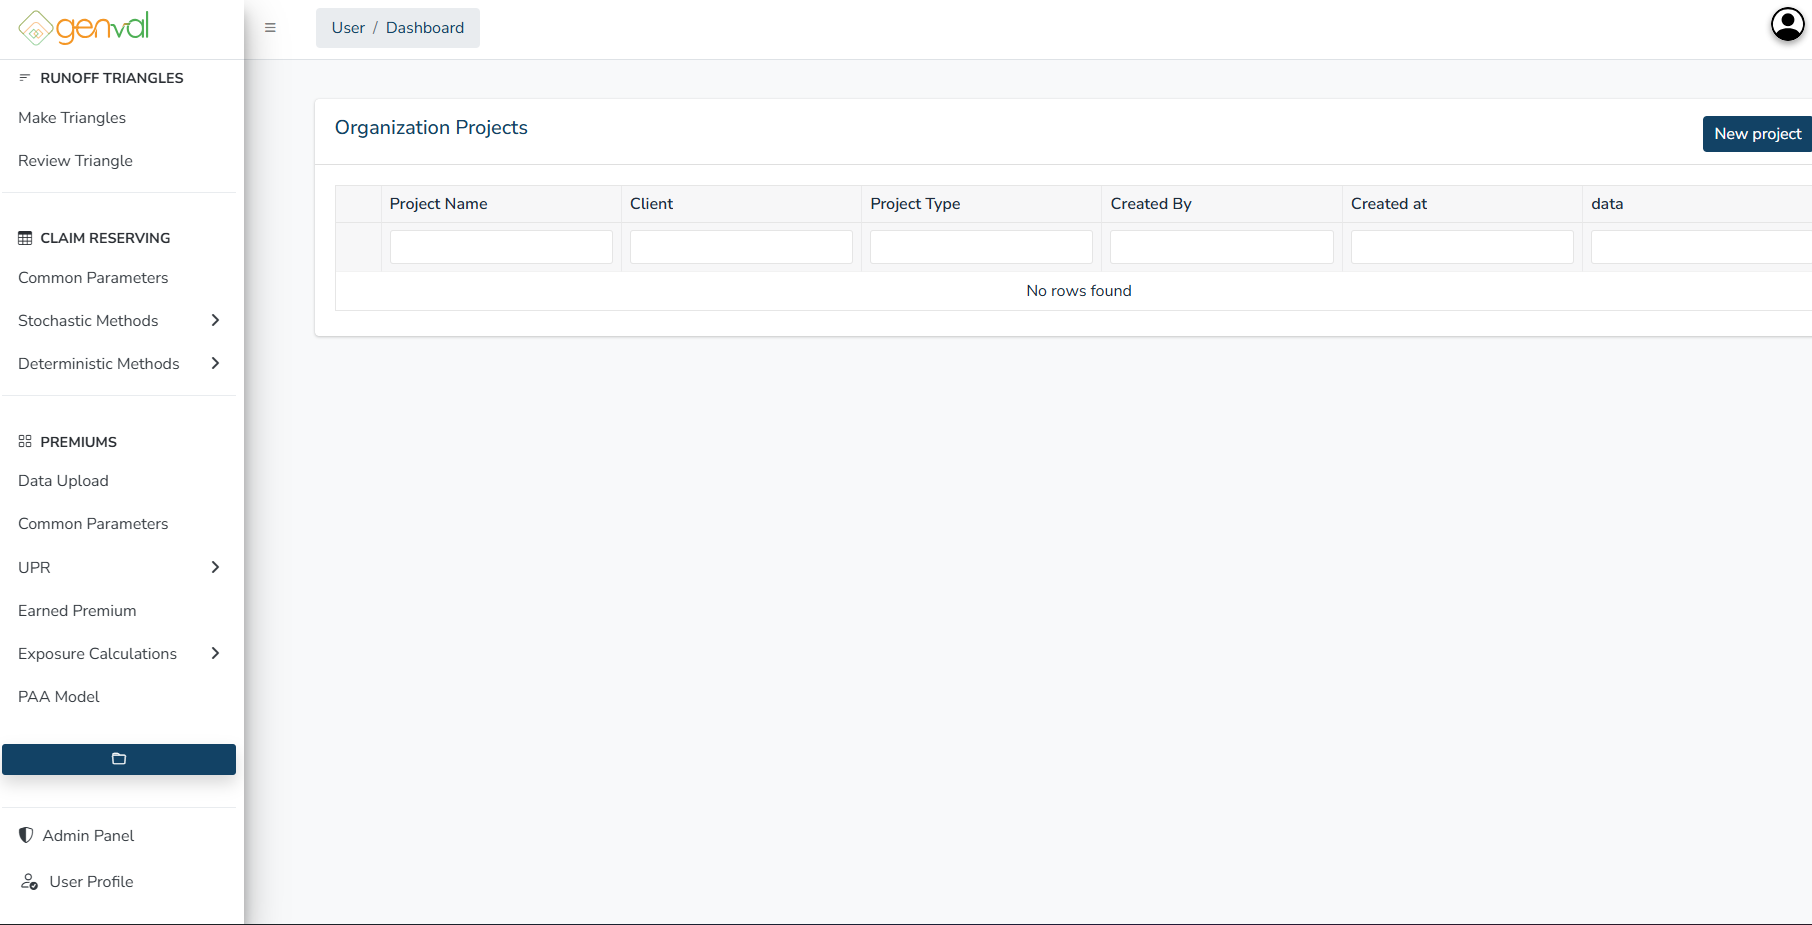Click the Premiums grid icon
This screenshot has height=925, width=1812.
pos(23,441)
